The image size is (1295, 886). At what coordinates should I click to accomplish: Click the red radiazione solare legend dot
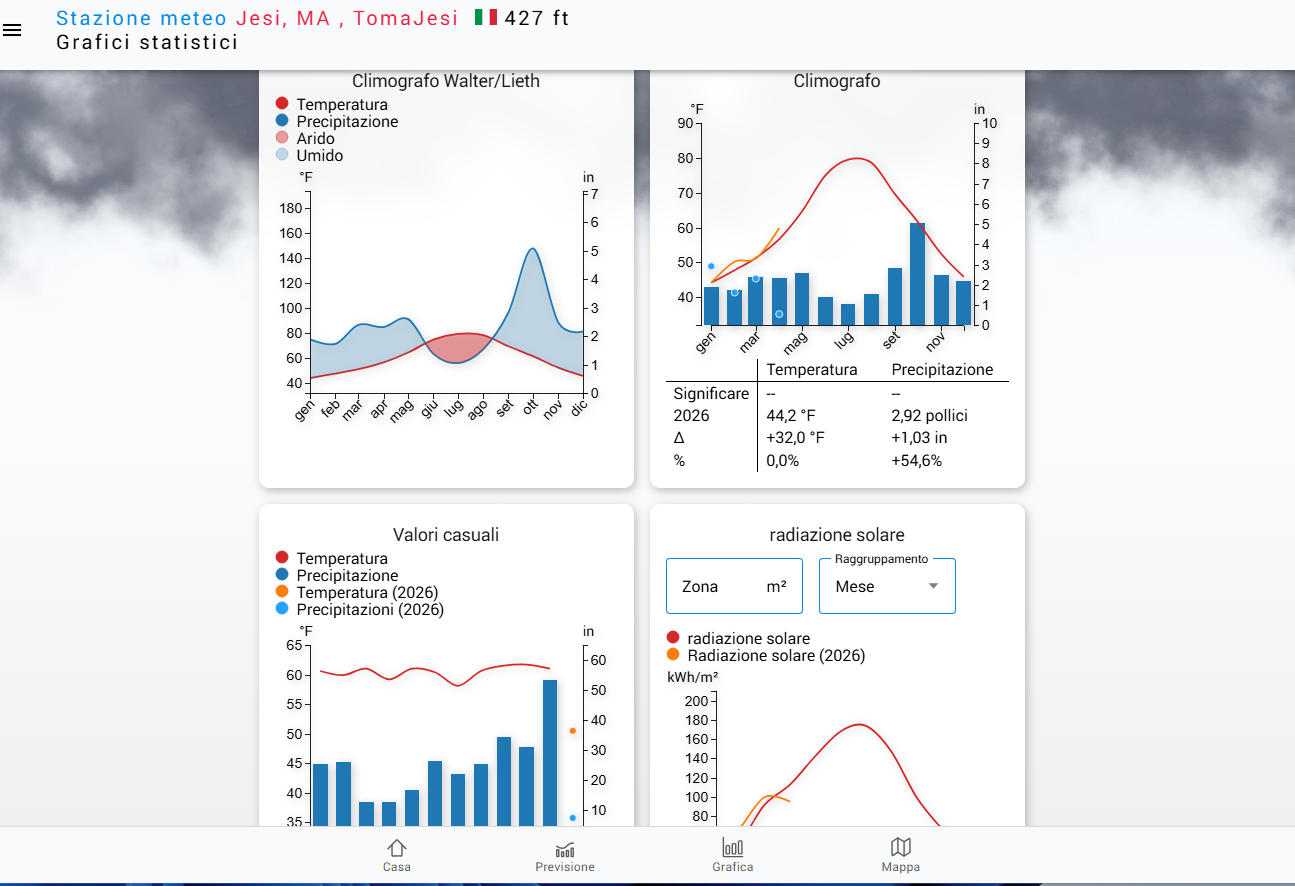point(673,638)
